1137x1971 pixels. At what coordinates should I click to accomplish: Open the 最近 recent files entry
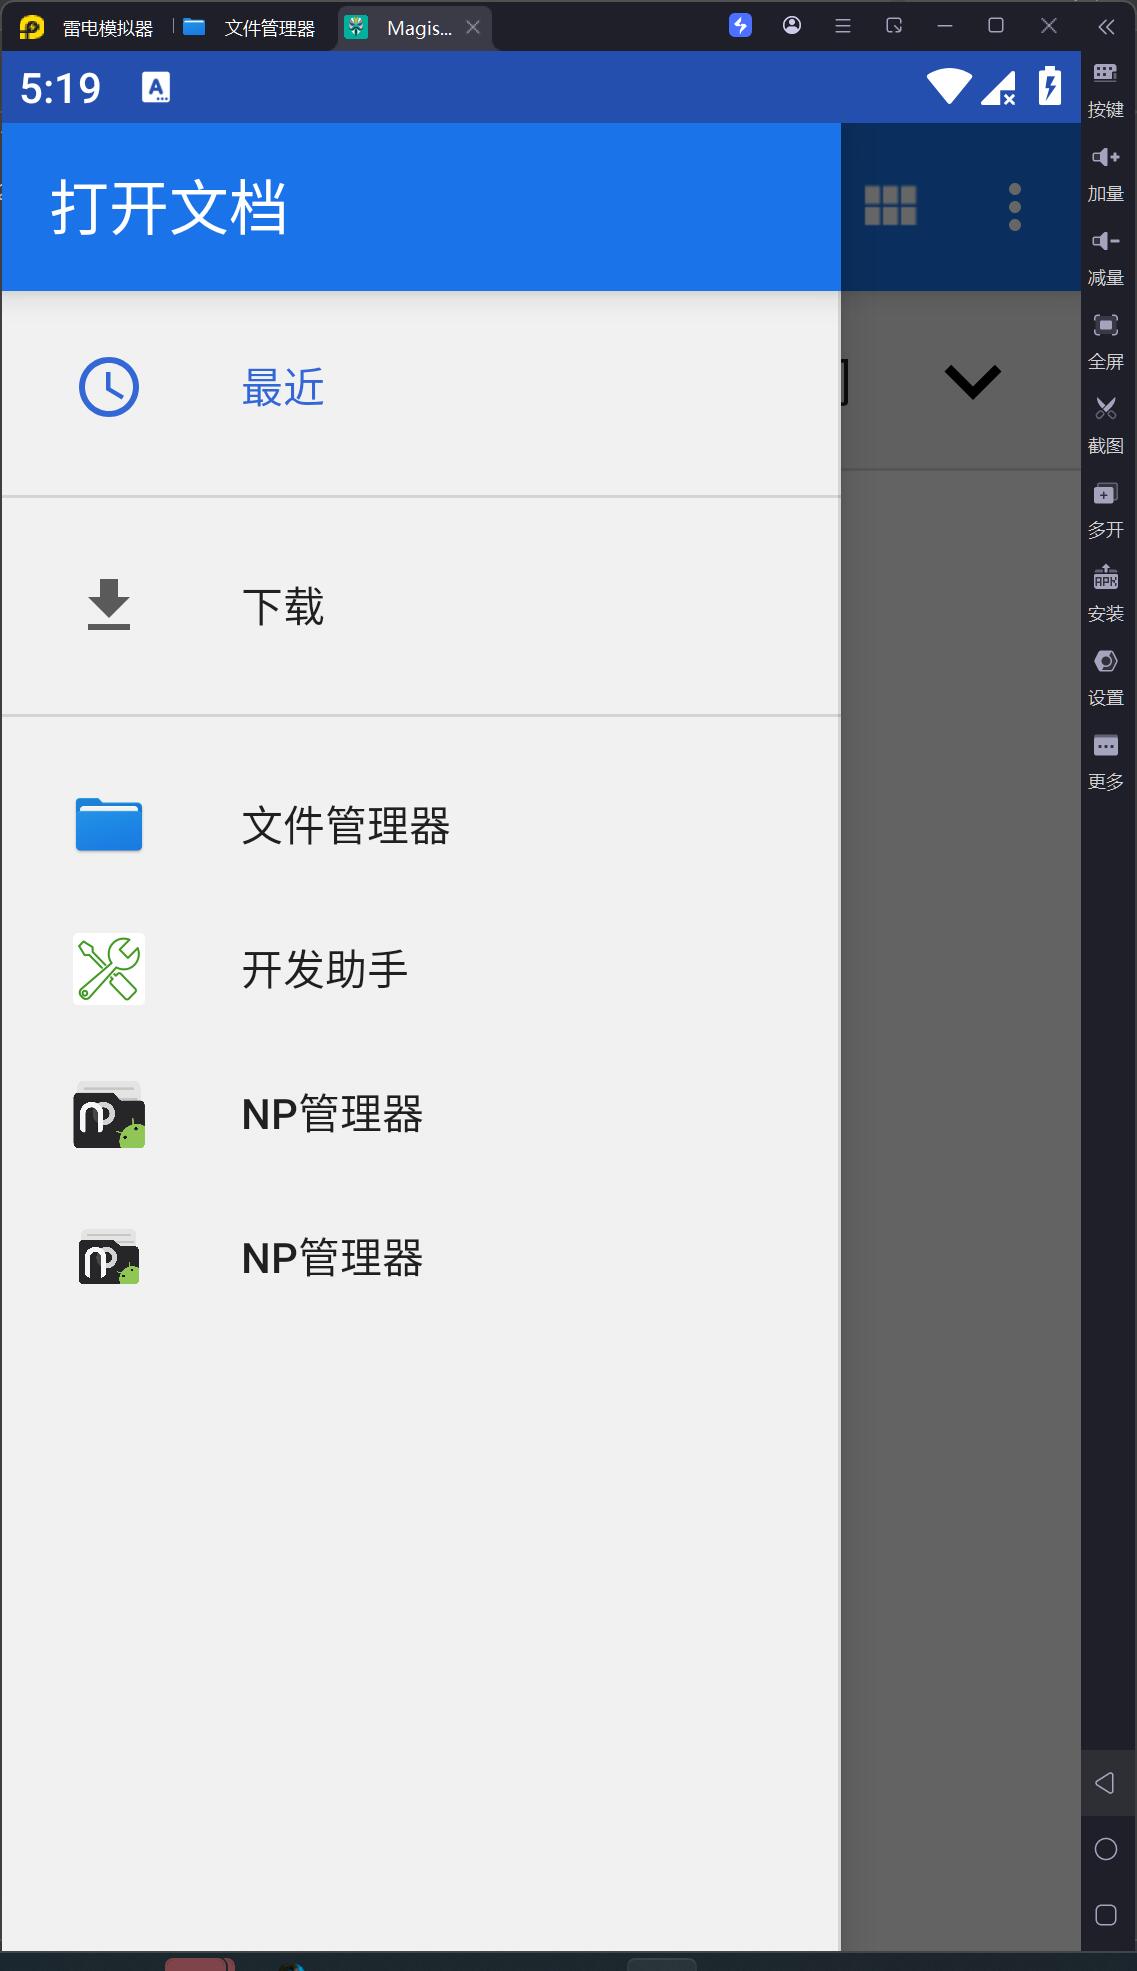coord(420,388)
